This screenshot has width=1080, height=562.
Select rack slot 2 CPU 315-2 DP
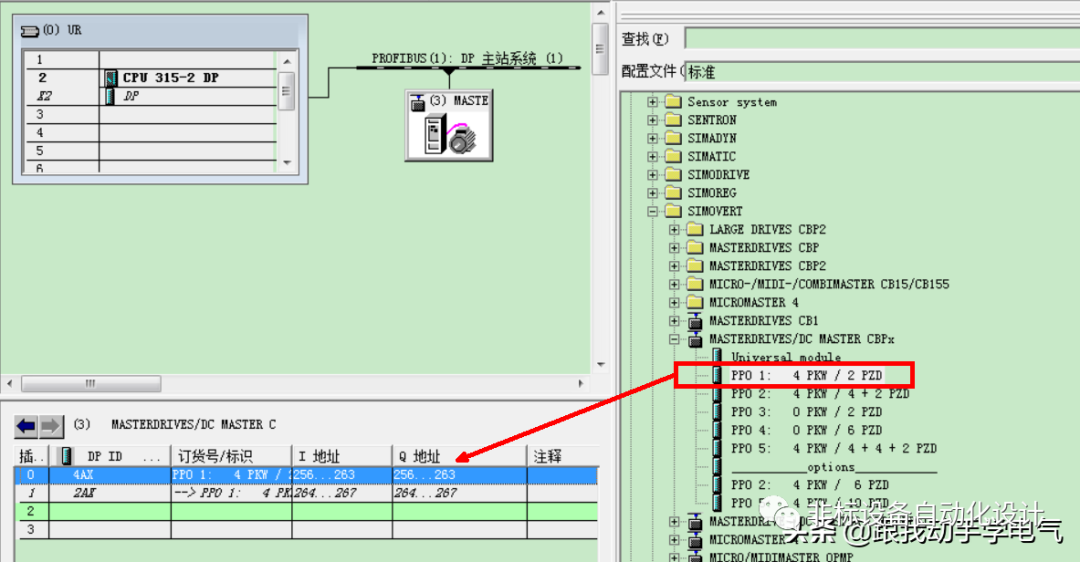pyautogui.click(x=150, y=78)
